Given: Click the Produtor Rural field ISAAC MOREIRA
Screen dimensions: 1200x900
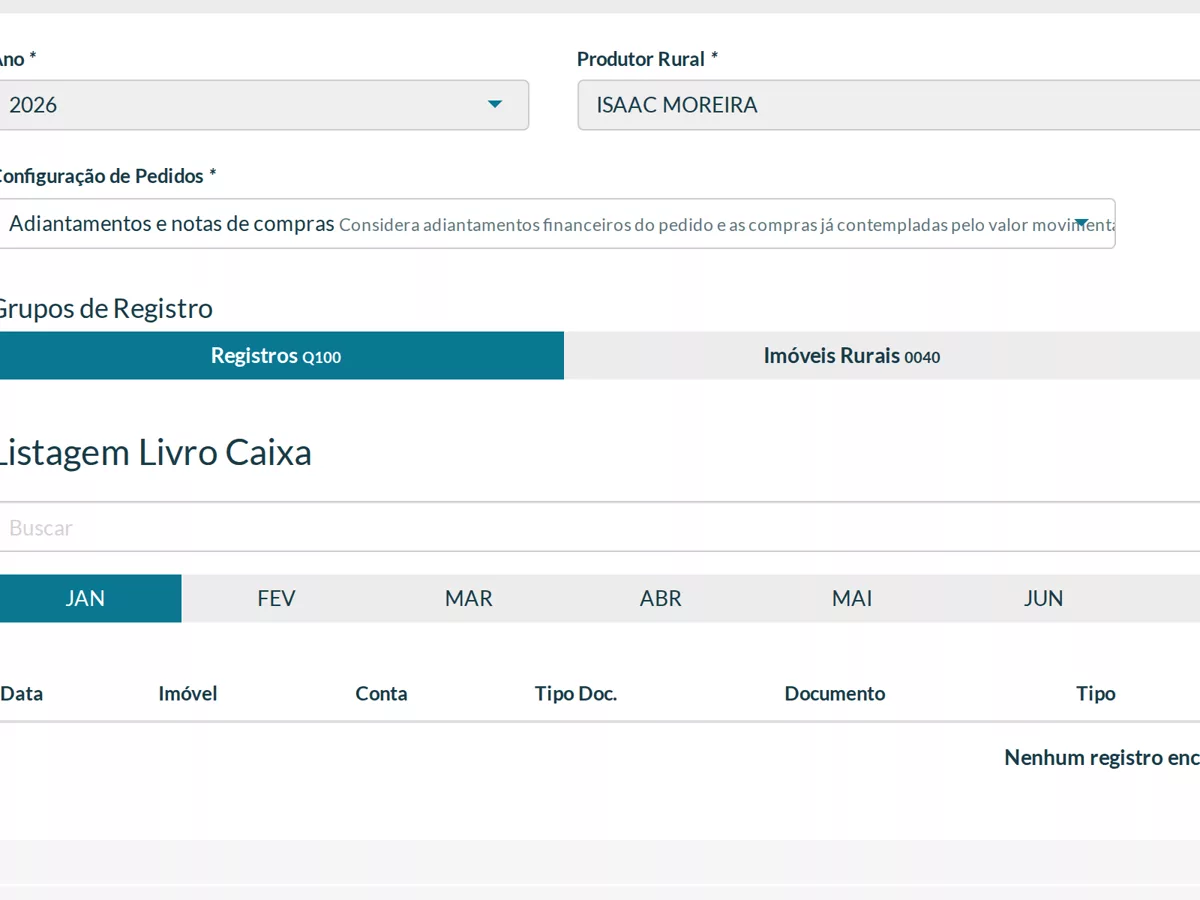Looking at the screenshot, I should pos(888,105).
